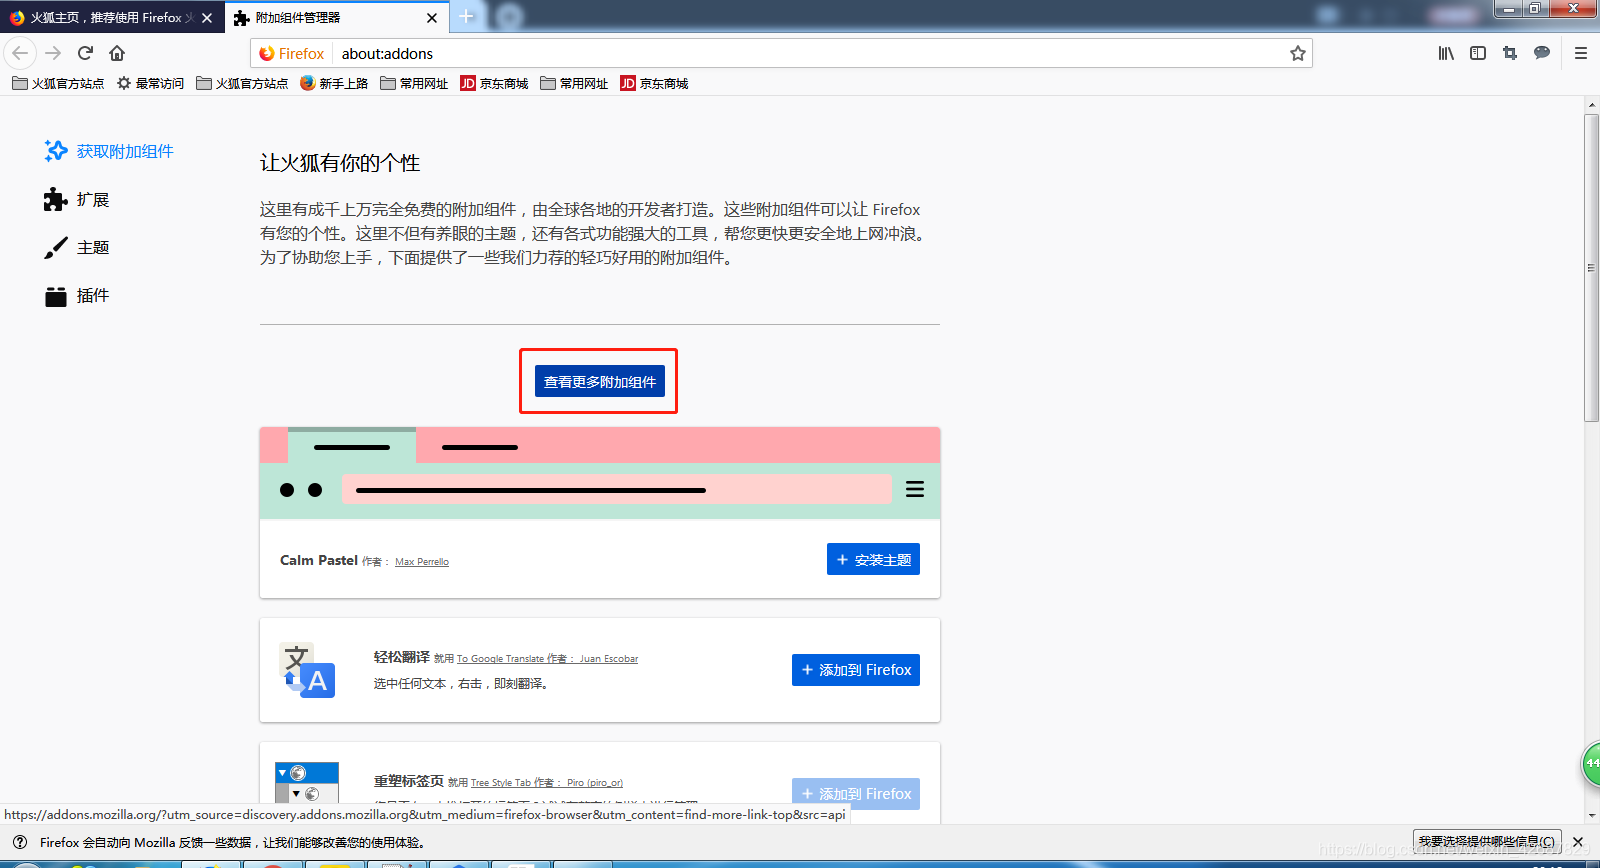The height and width of the screenshot is (868, 1600).
Task: Open the Tree Style Tab link
Action: click(501, 783)
